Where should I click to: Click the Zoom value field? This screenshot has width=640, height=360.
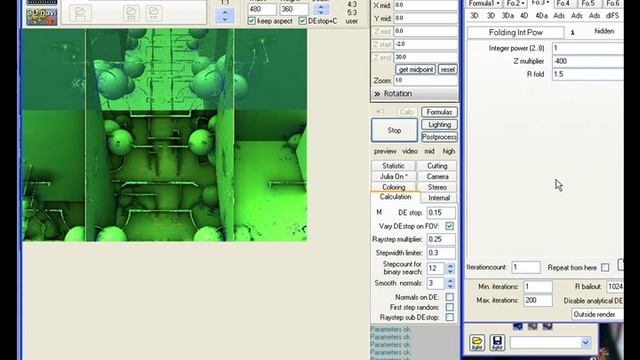coord(426,80)
